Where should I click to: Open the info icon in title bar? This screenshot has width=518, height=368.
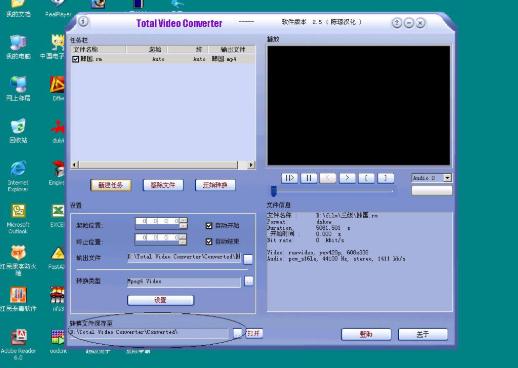click(83, 22)
